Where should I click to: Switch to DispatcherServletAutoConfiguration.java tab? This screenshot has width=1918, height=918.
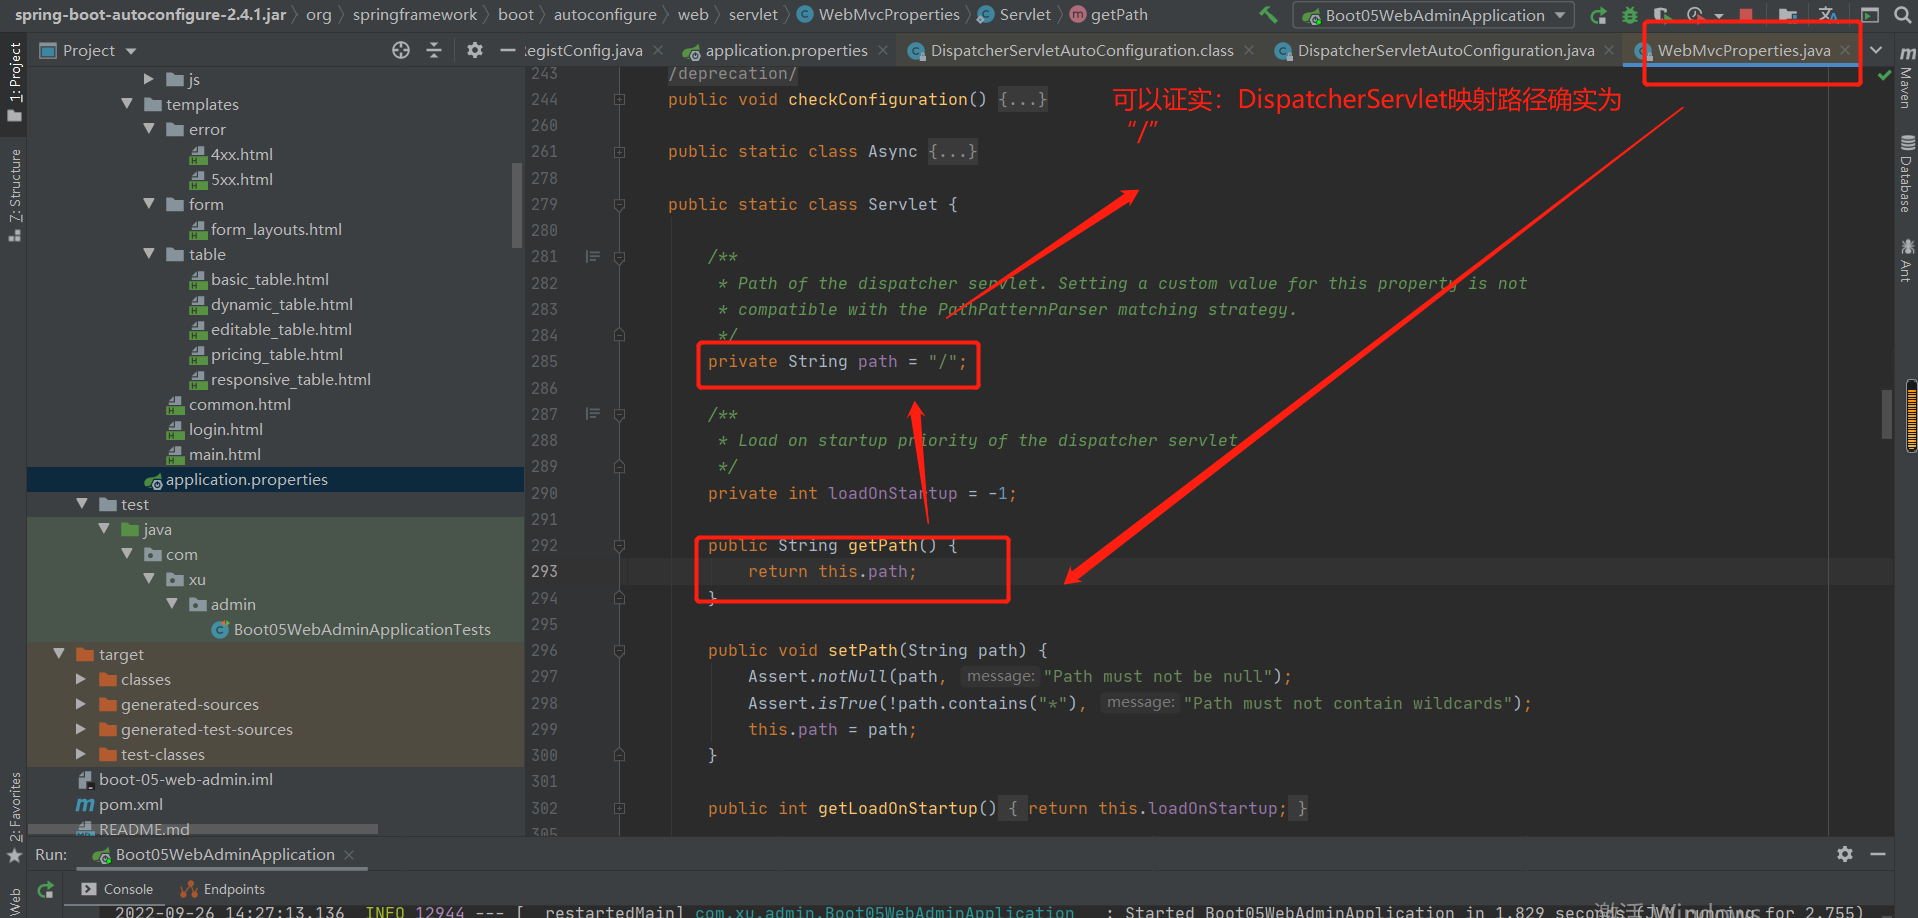(x=1445, y=50)
